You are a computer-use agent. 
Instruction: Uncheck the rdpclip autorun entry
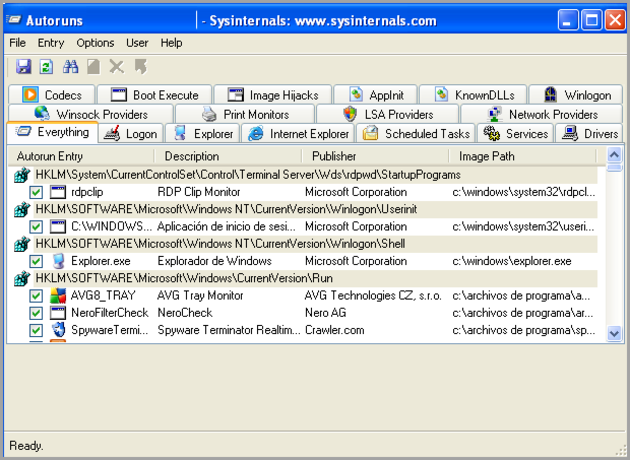point(36,192)
